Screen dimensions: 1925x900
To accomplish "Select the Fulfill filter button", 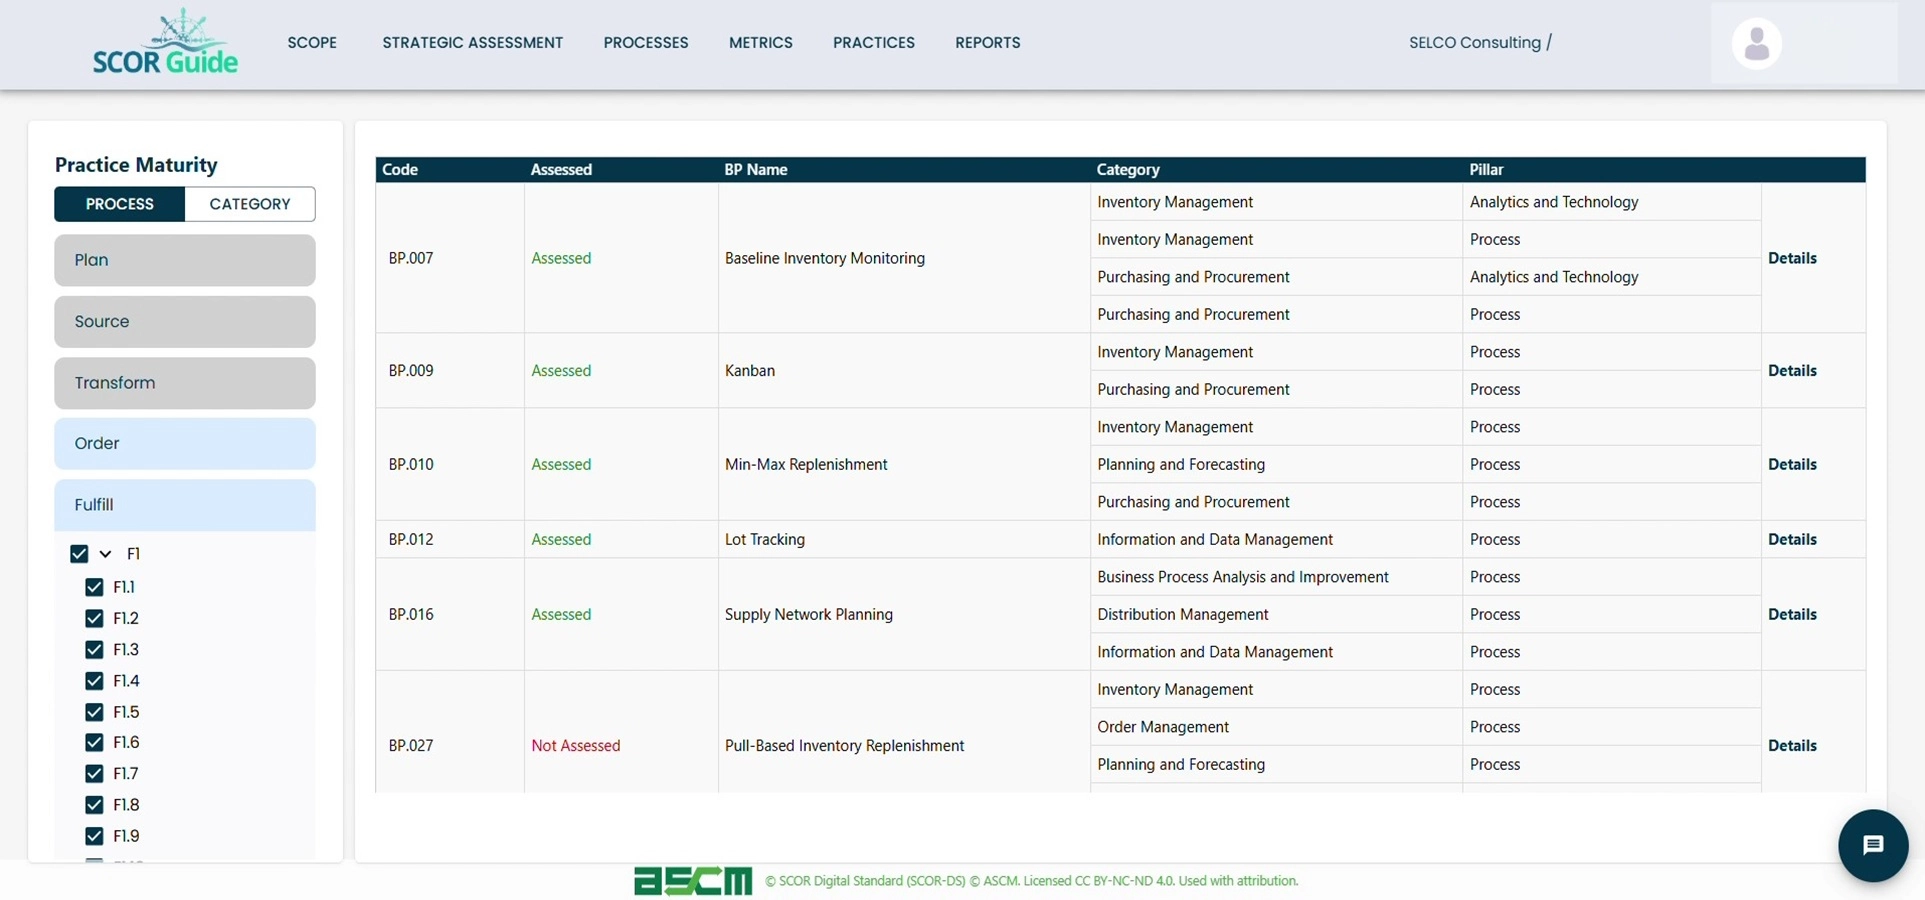I will tap(184, 504).
